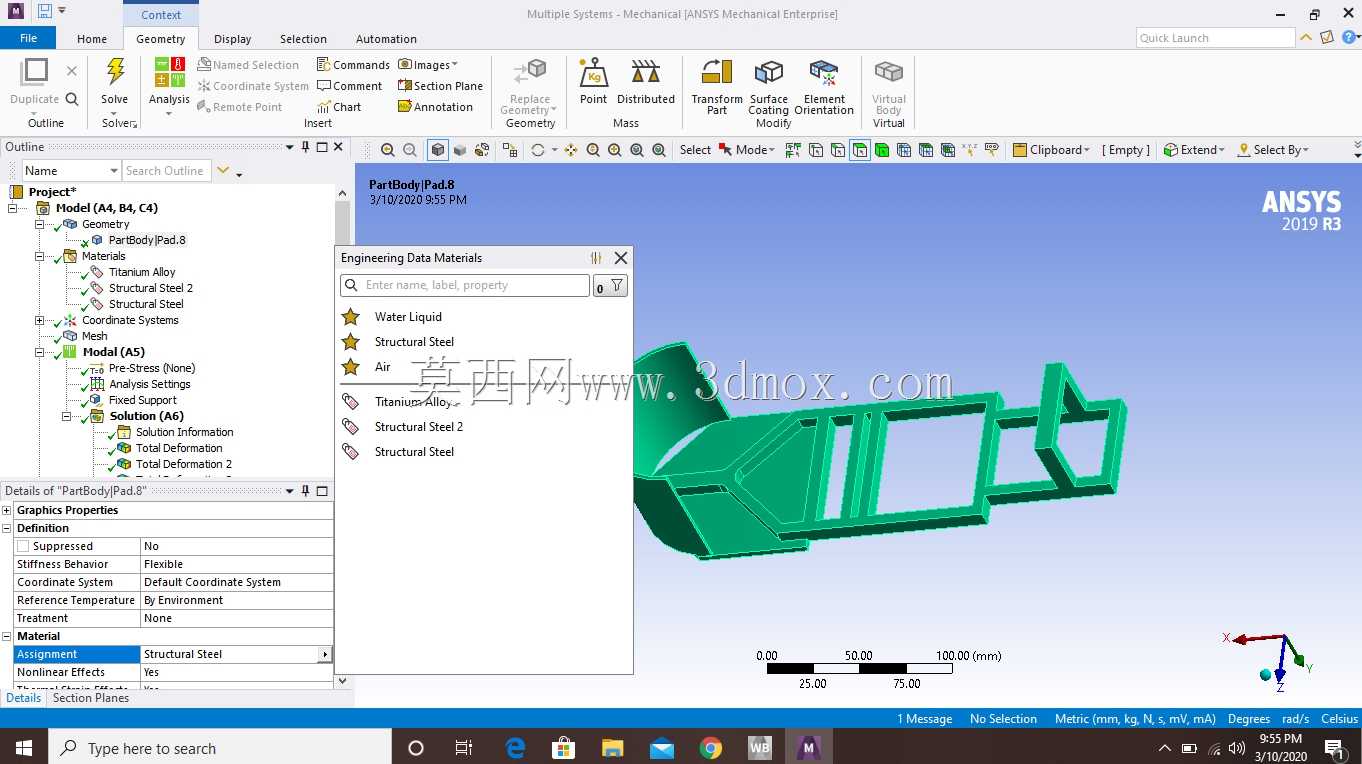Collapse the Materials tree node
The image size is (1362, 764).
(40, 256)
